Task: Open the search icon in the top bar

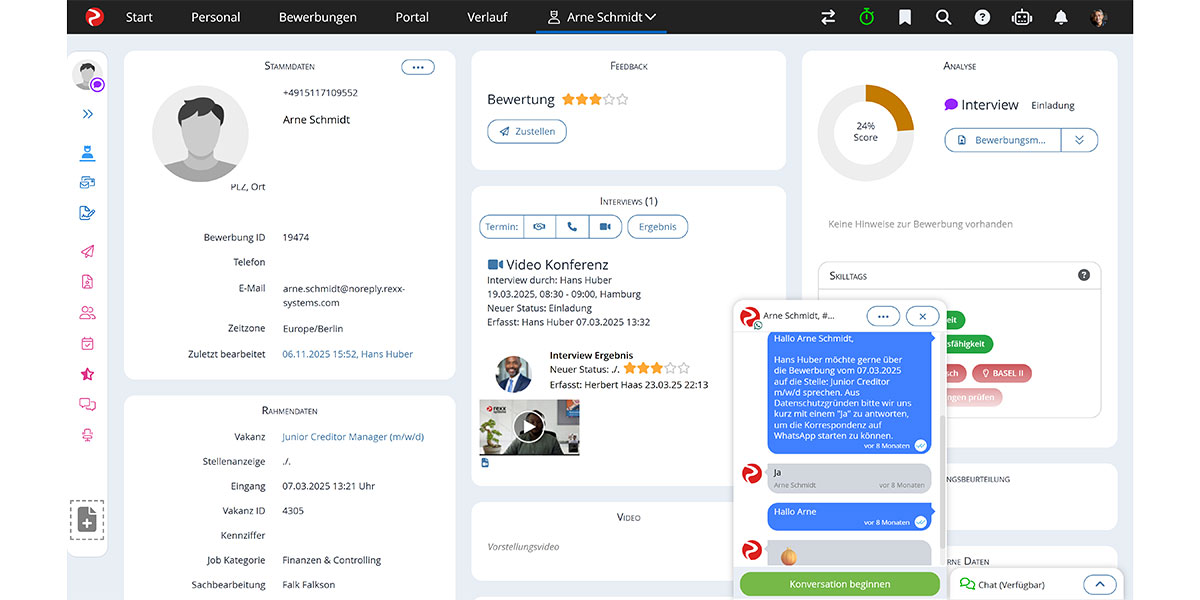Action: (944, 16)
